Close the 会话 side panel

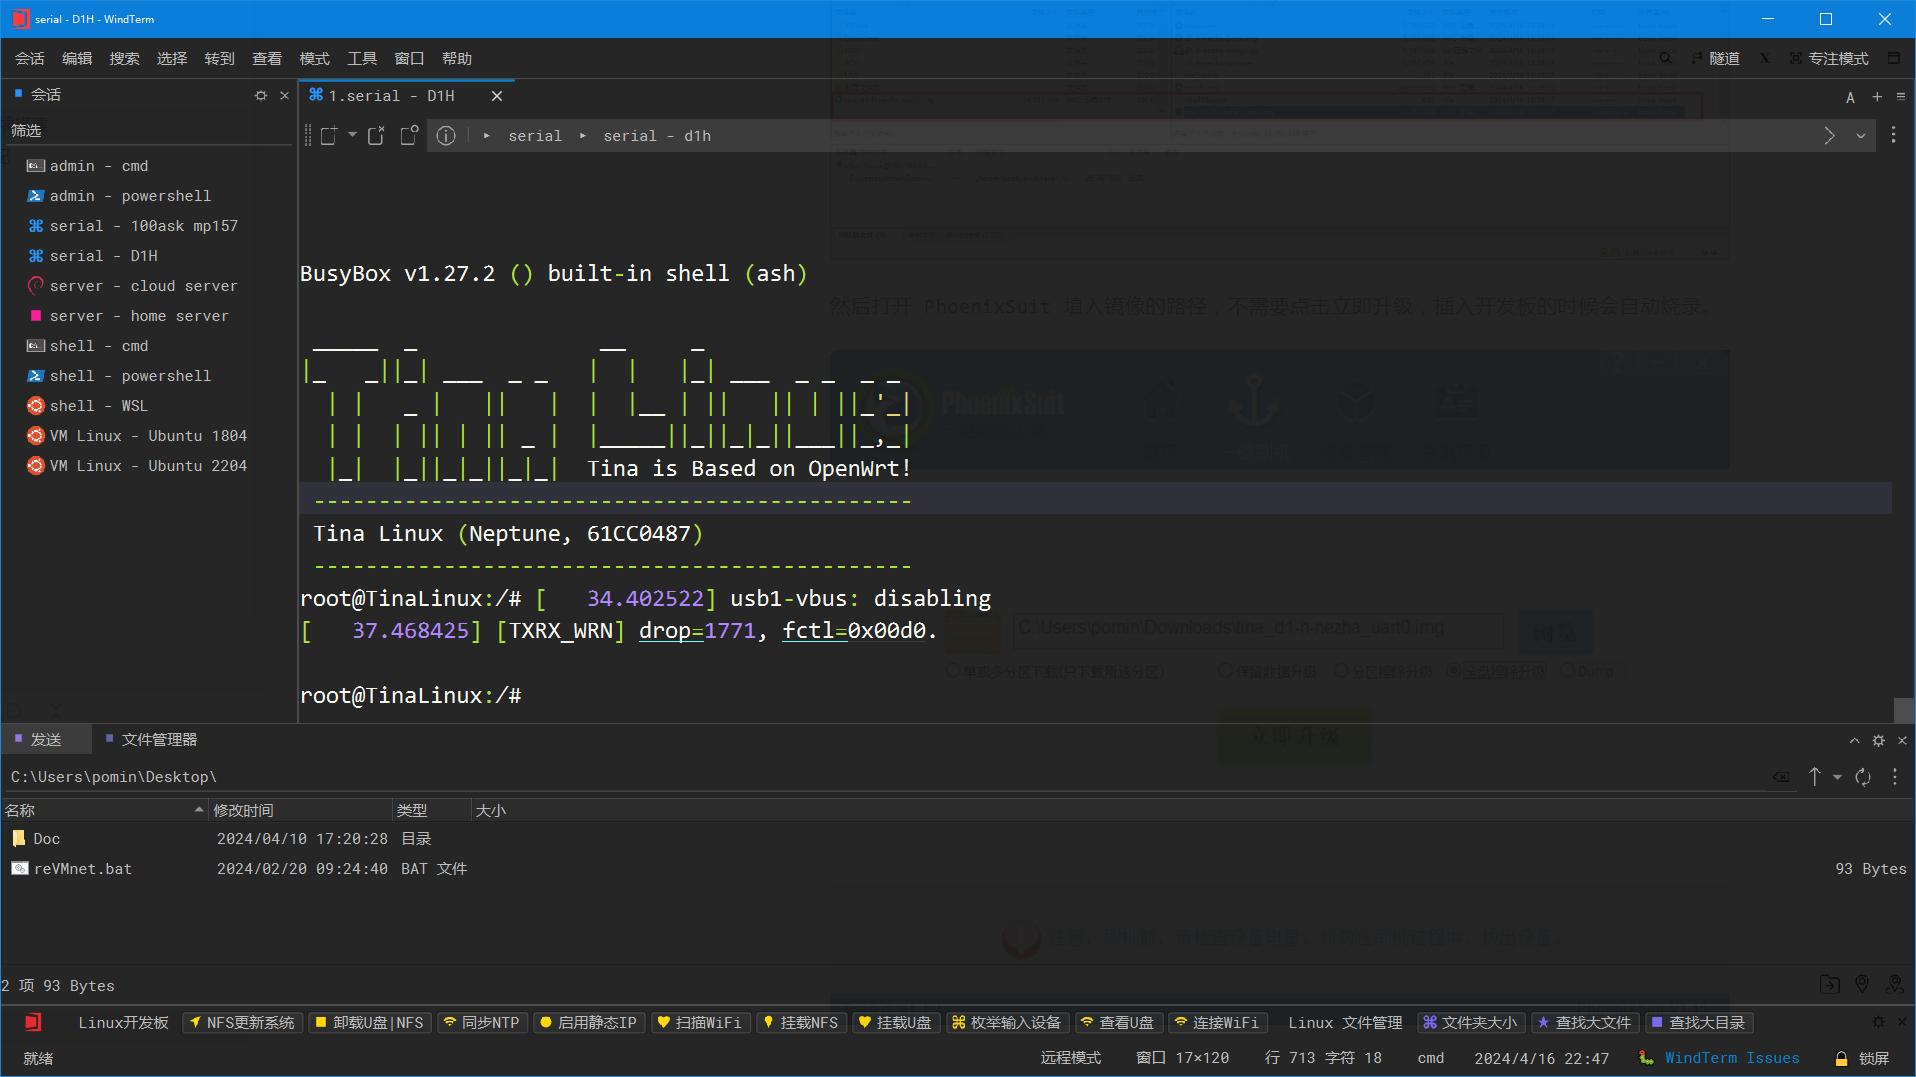(284, 95)
